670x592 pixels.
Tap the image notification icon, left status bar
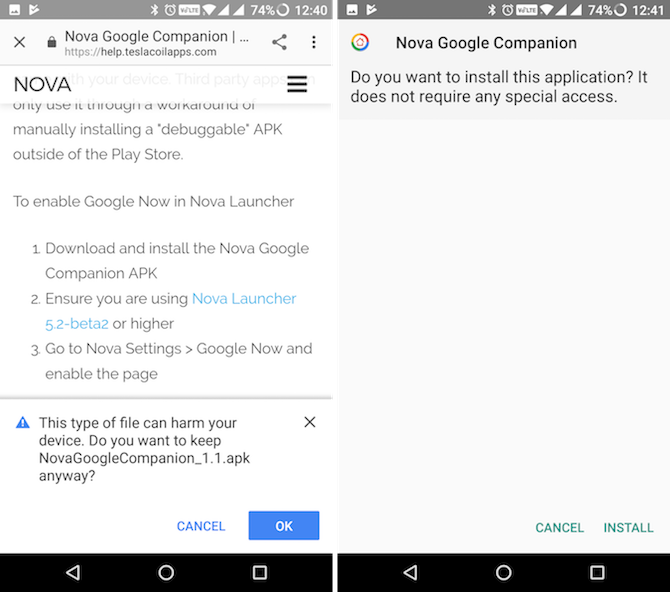[x=15, y=9]
